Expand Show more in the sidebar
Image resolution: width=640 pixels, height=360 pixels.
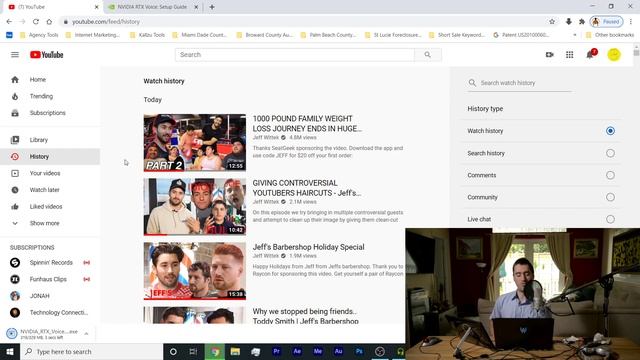[x=50, y=223]
